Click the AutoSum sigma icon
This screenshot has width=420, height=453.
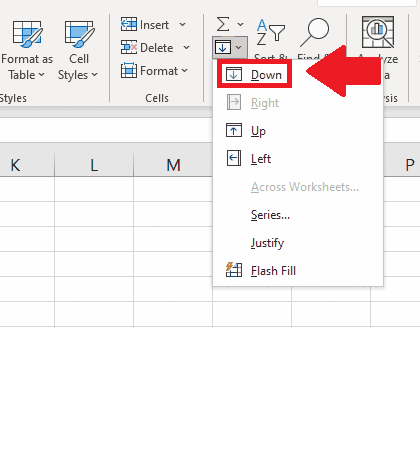tap(223, 24)
